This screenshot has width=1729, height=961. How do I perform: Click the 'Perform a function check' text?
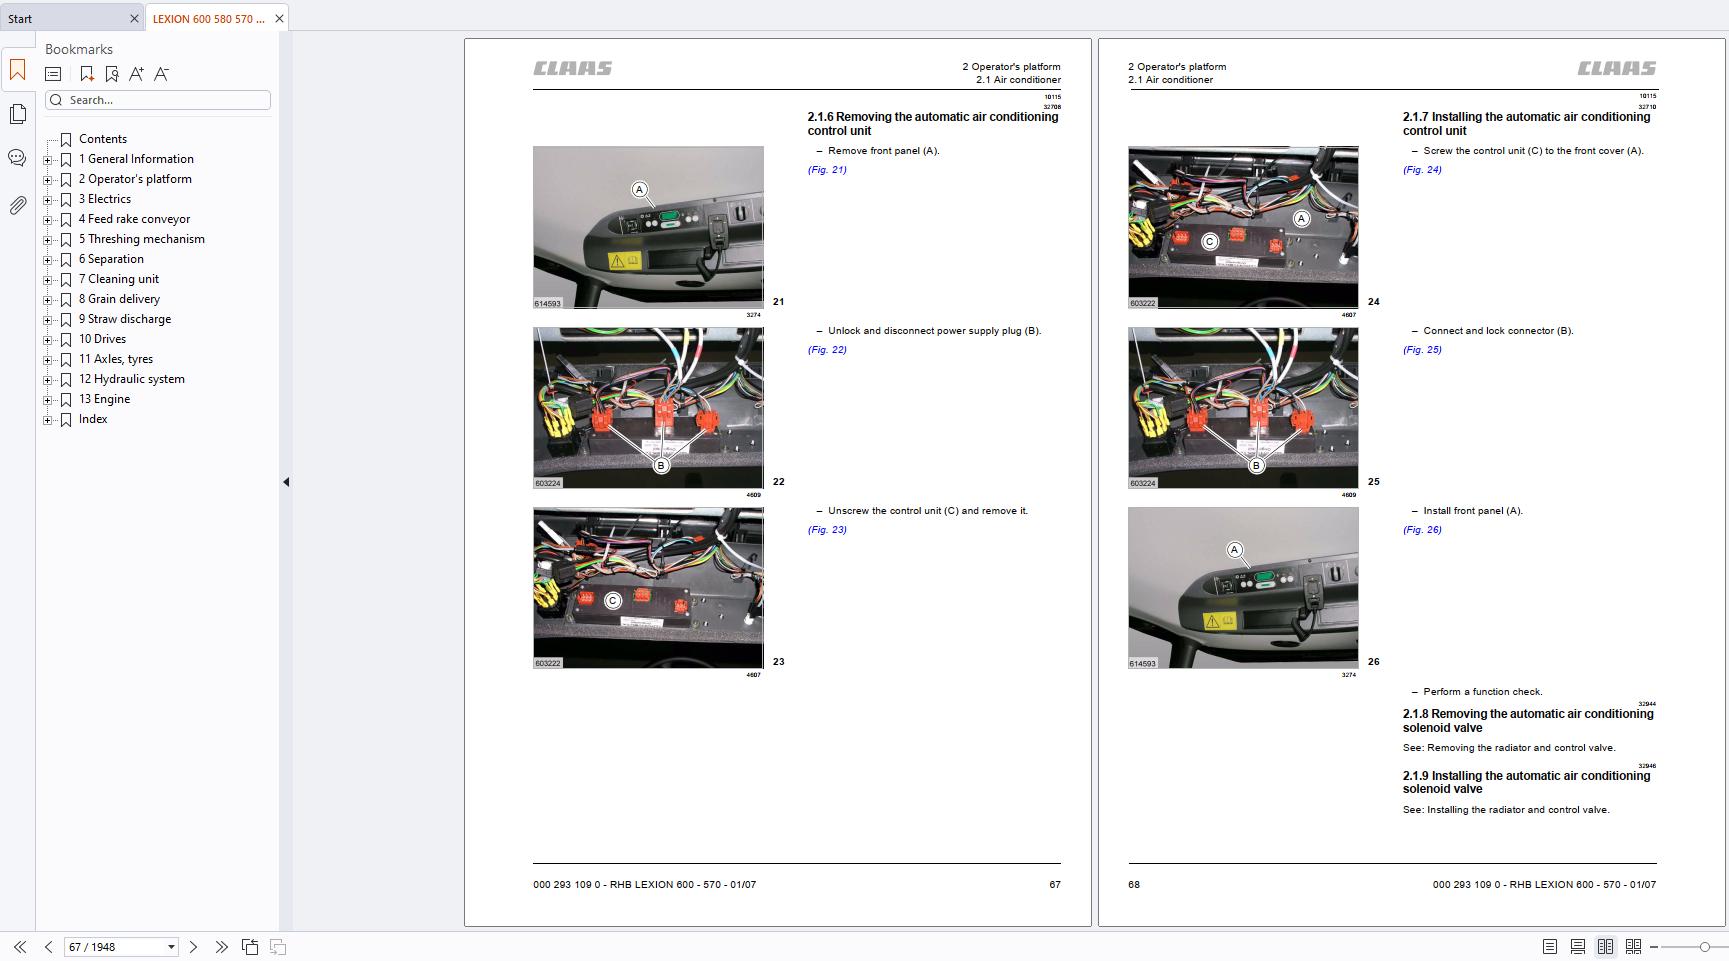point(1483,692)
